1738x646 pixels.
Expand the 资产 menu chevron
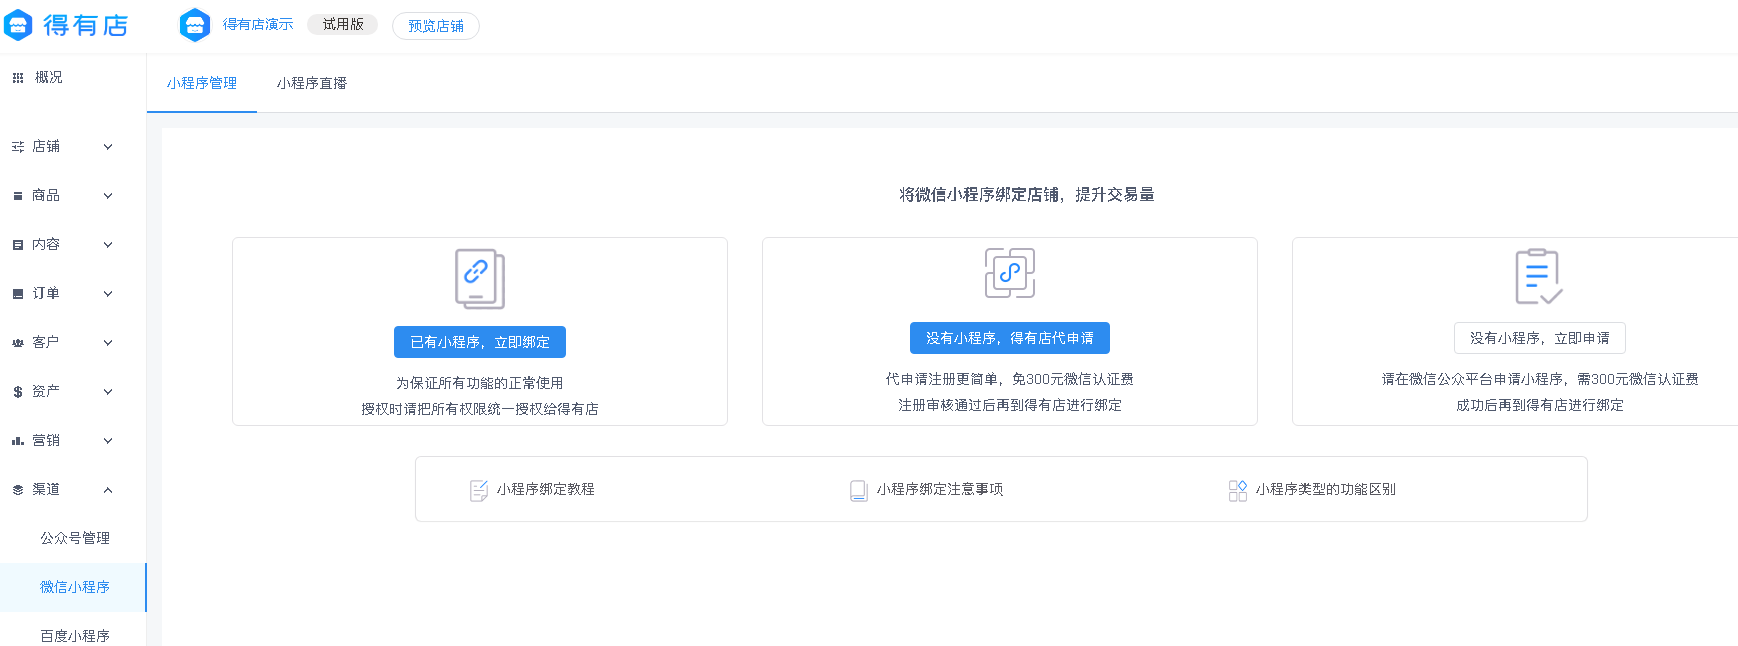108,392
